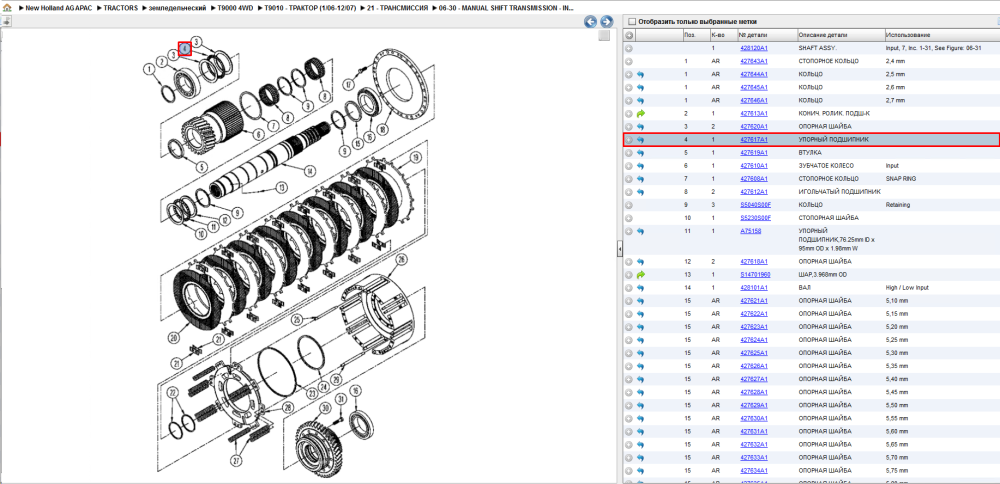Click the blue replacement arrow for 427618A1
Image resolution: width=1000 pixels, height=484 pixels.
coord(640,261)
